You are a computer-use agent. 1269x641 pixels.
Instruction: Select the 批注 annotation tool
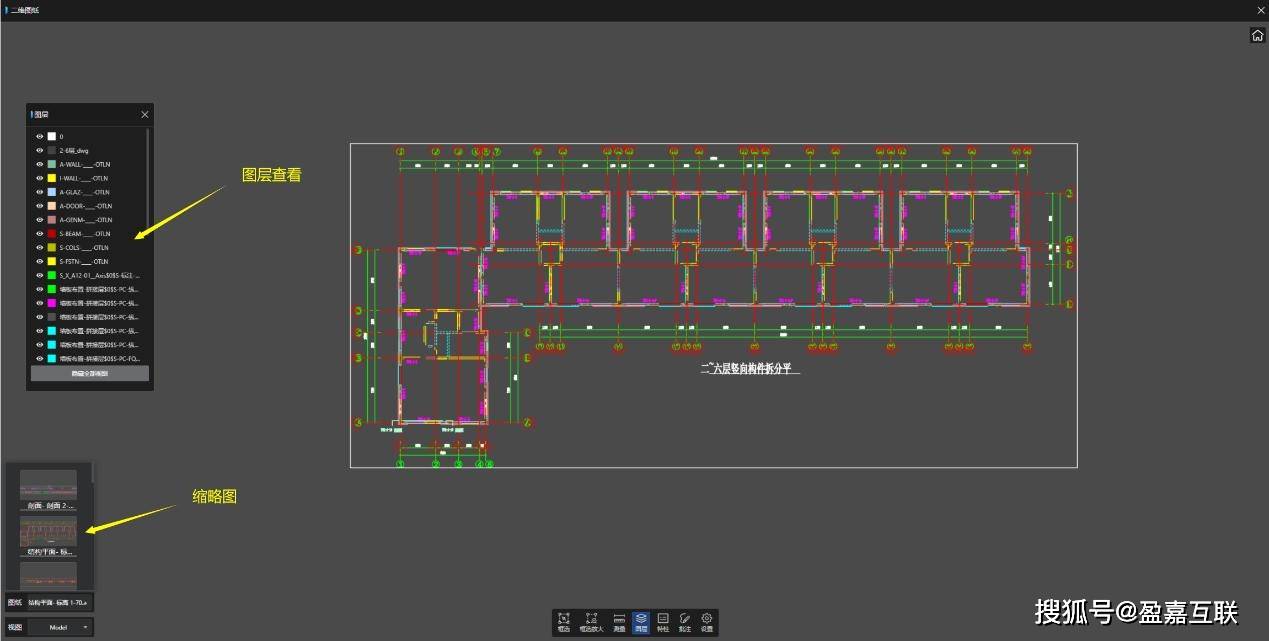click(685, 622)
